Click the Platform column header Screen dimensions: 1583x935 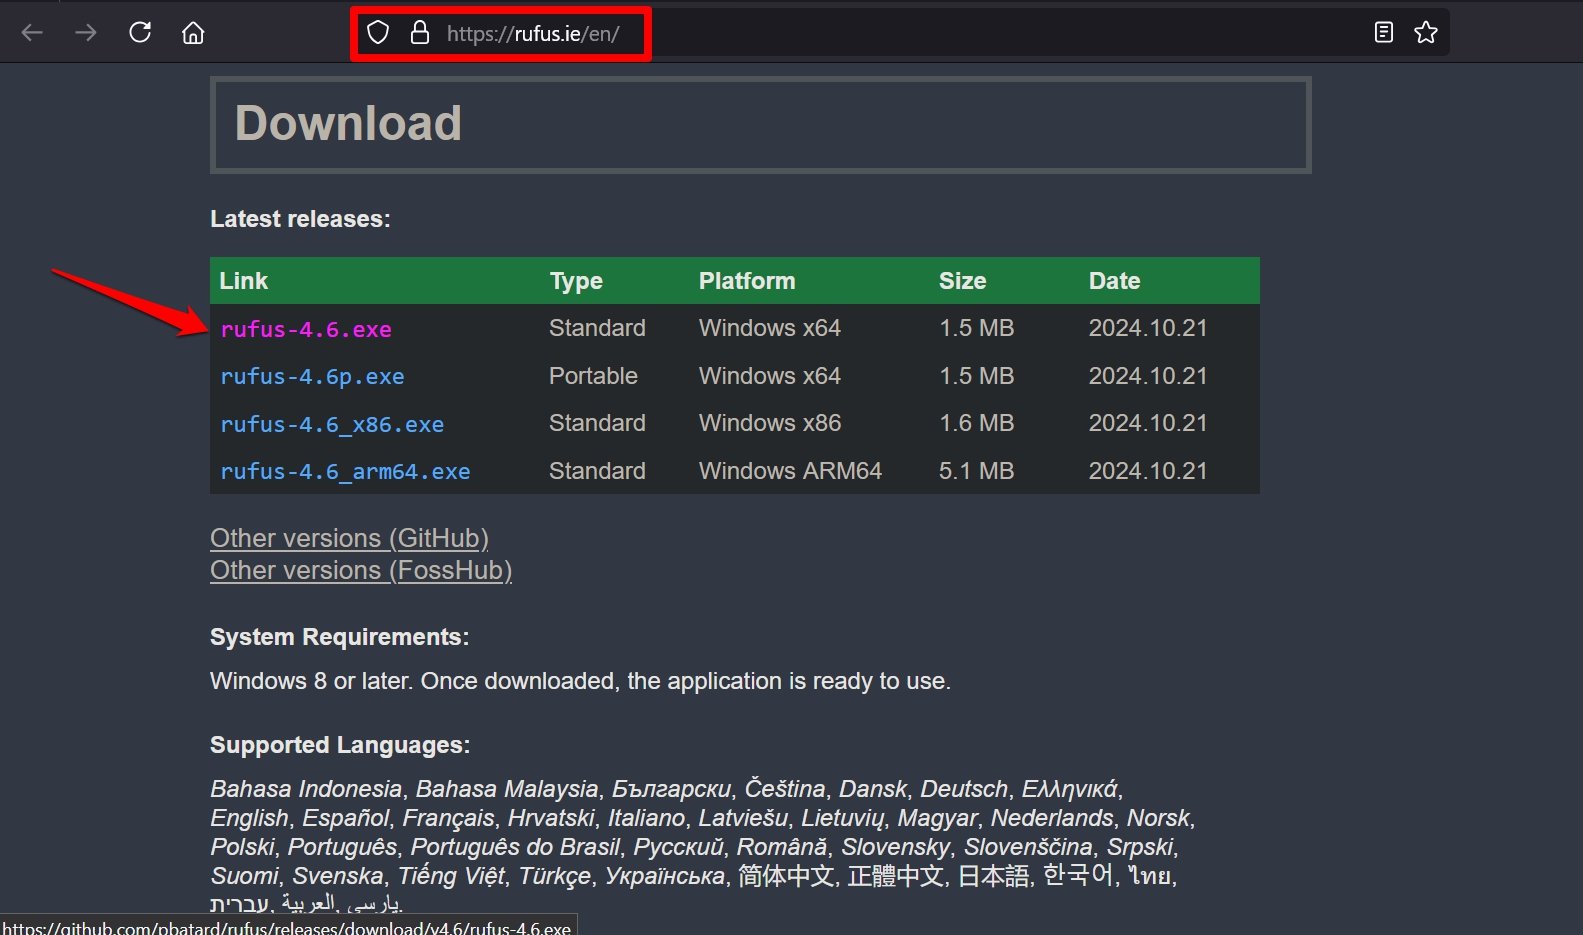click(747, 281)
